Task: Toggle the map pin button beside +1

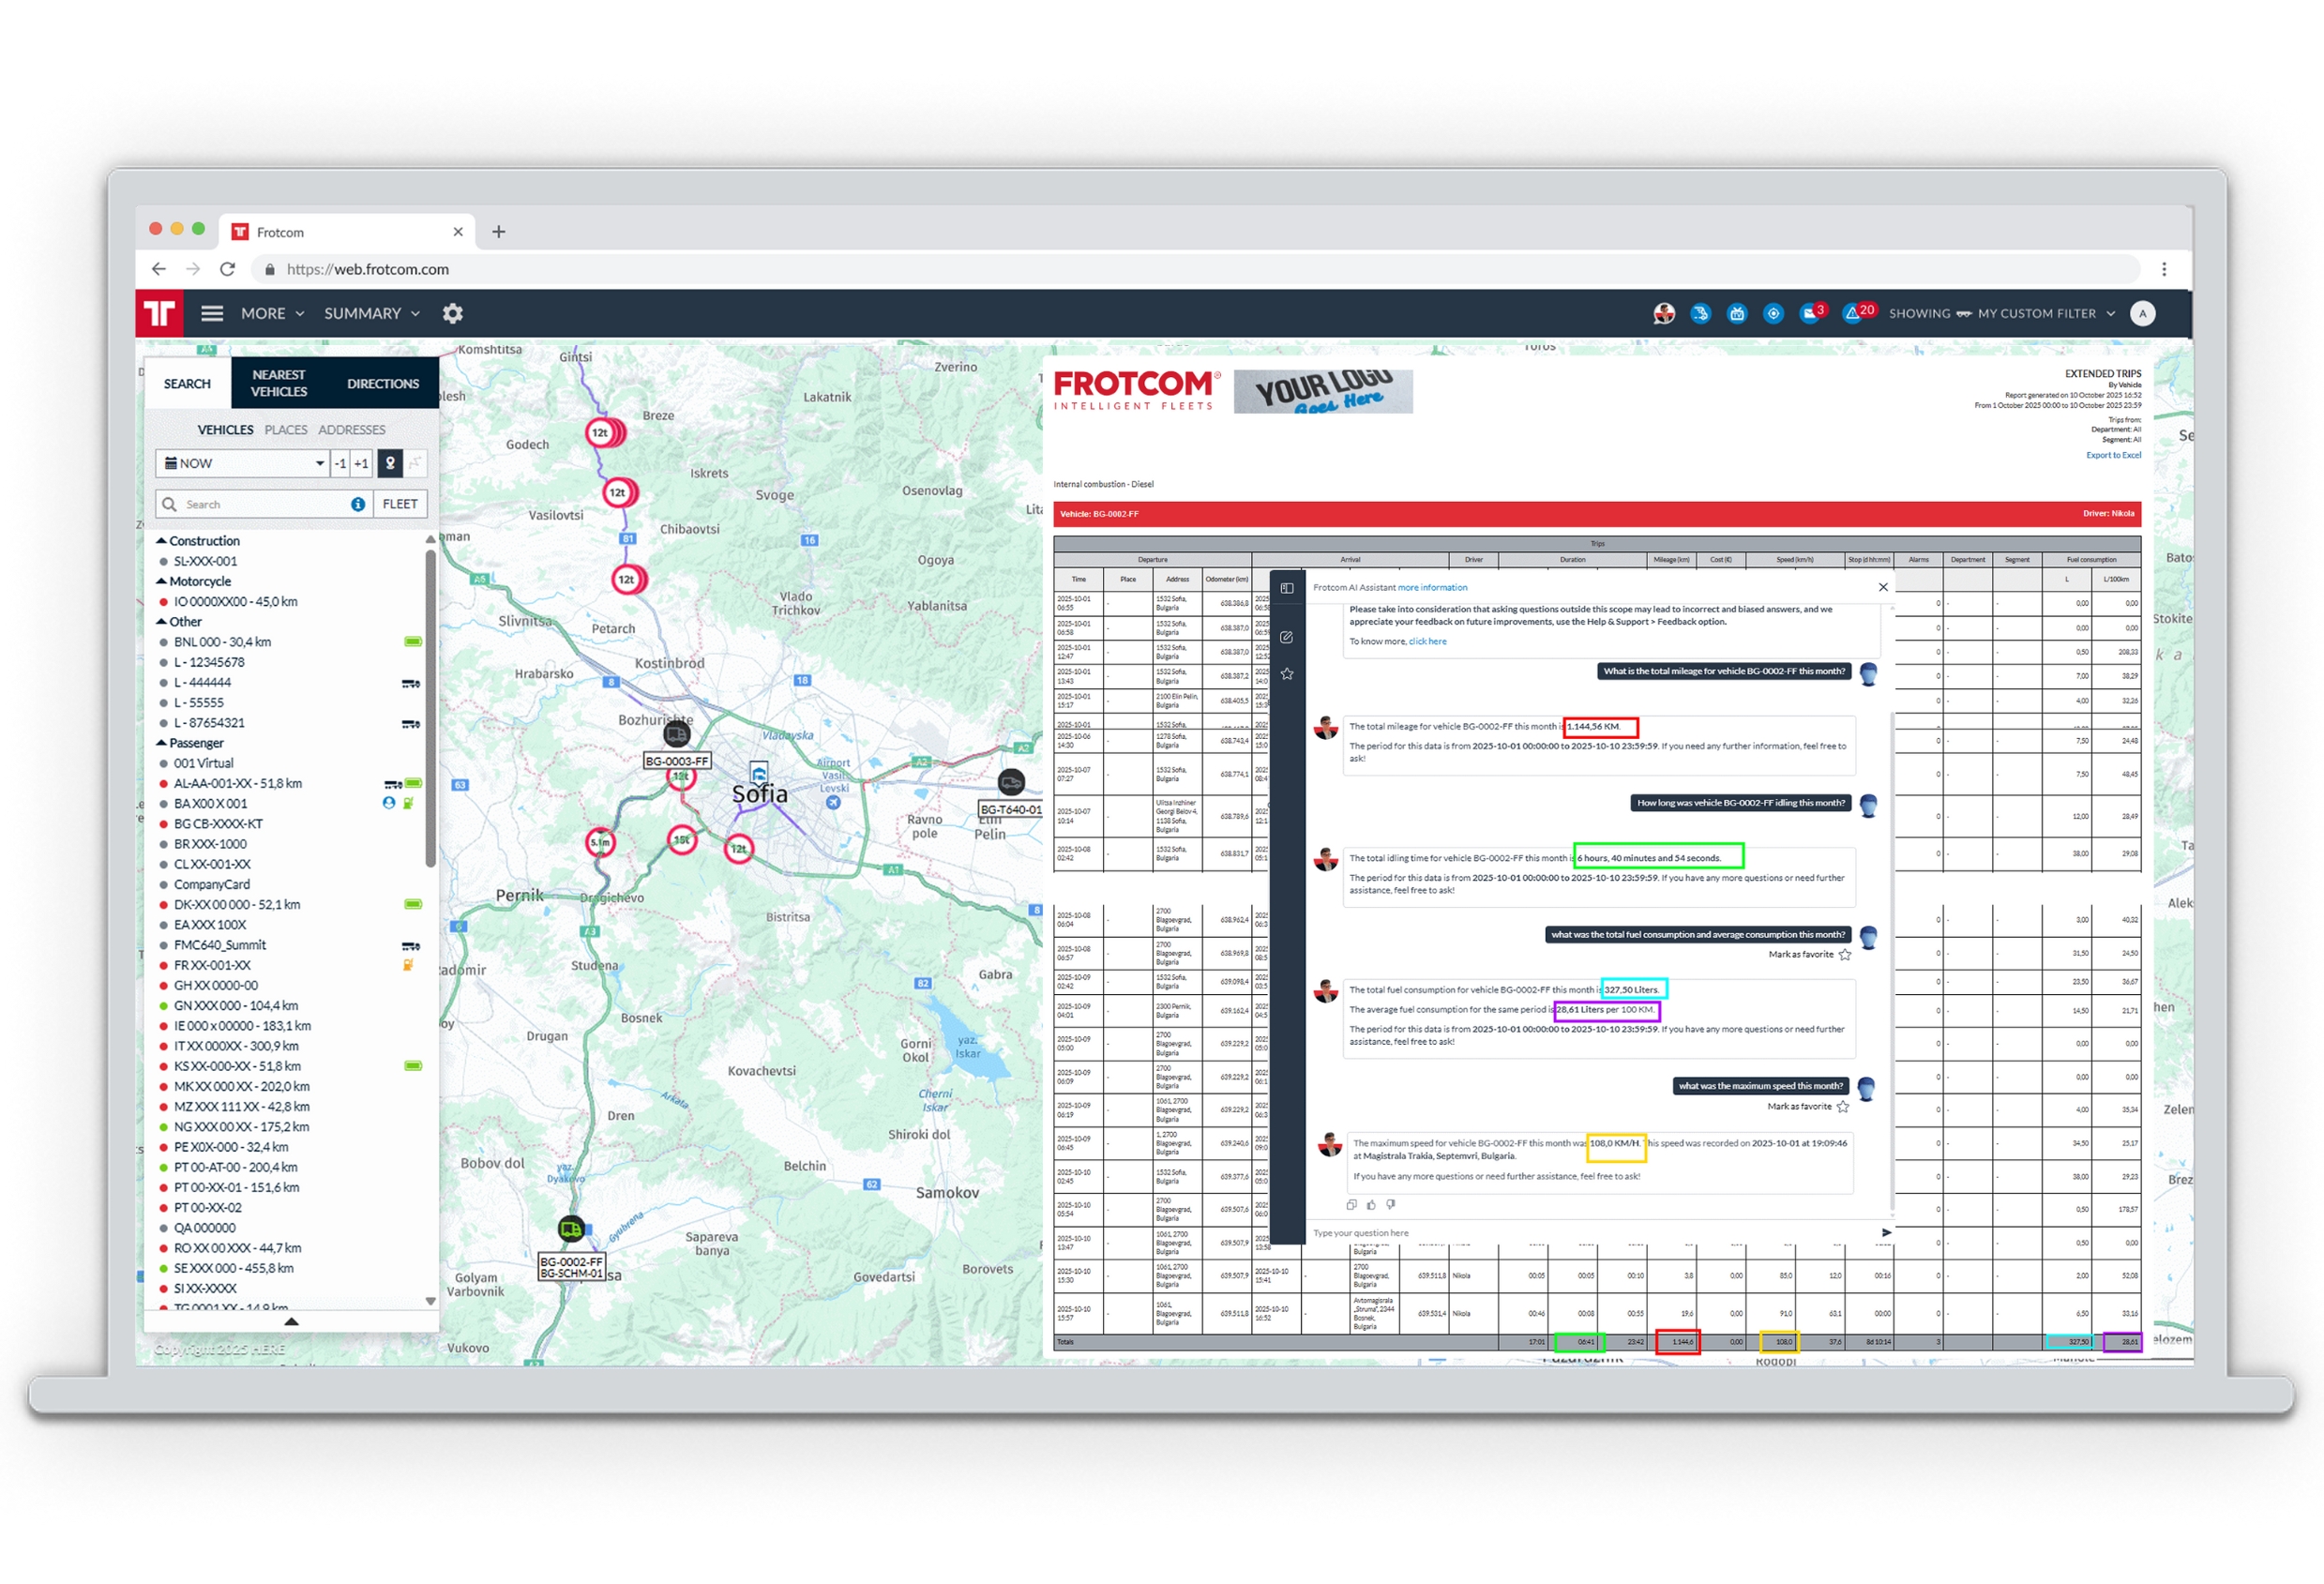Action: 390,463
